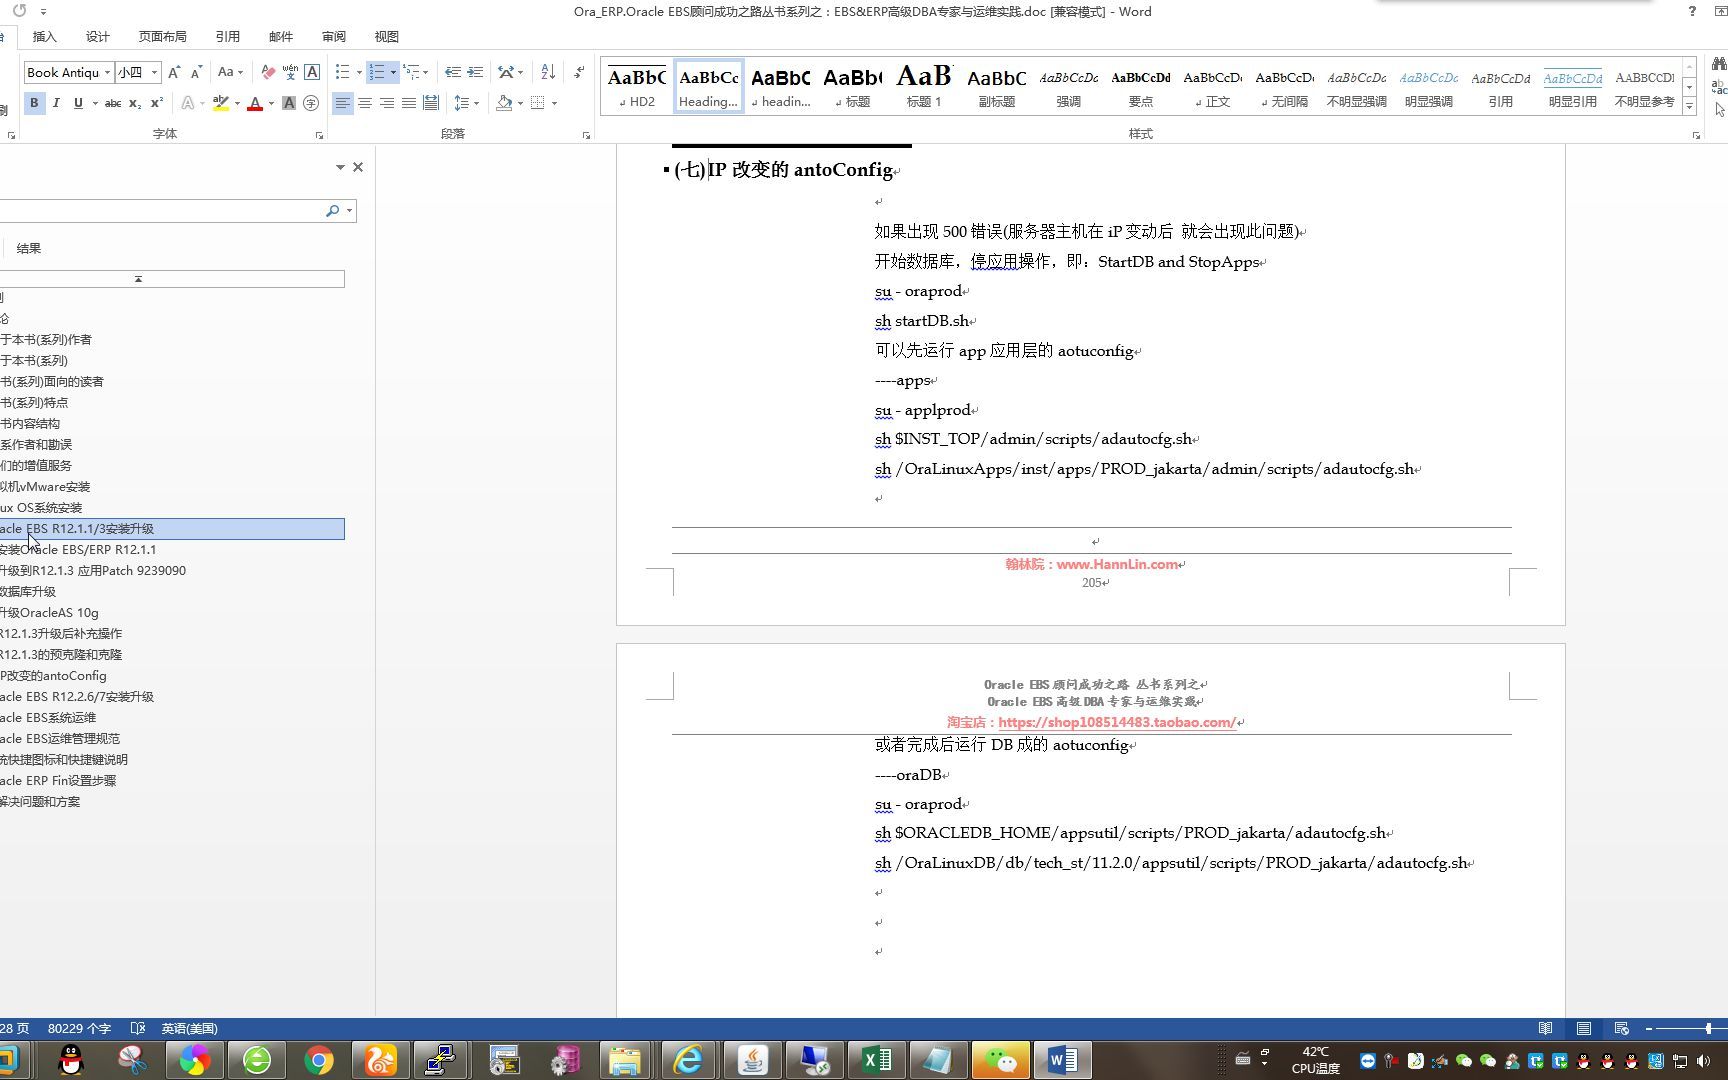1728x1080 pixels.
Task: Clear all formatting with eraser icon
Action: point(267,72)
